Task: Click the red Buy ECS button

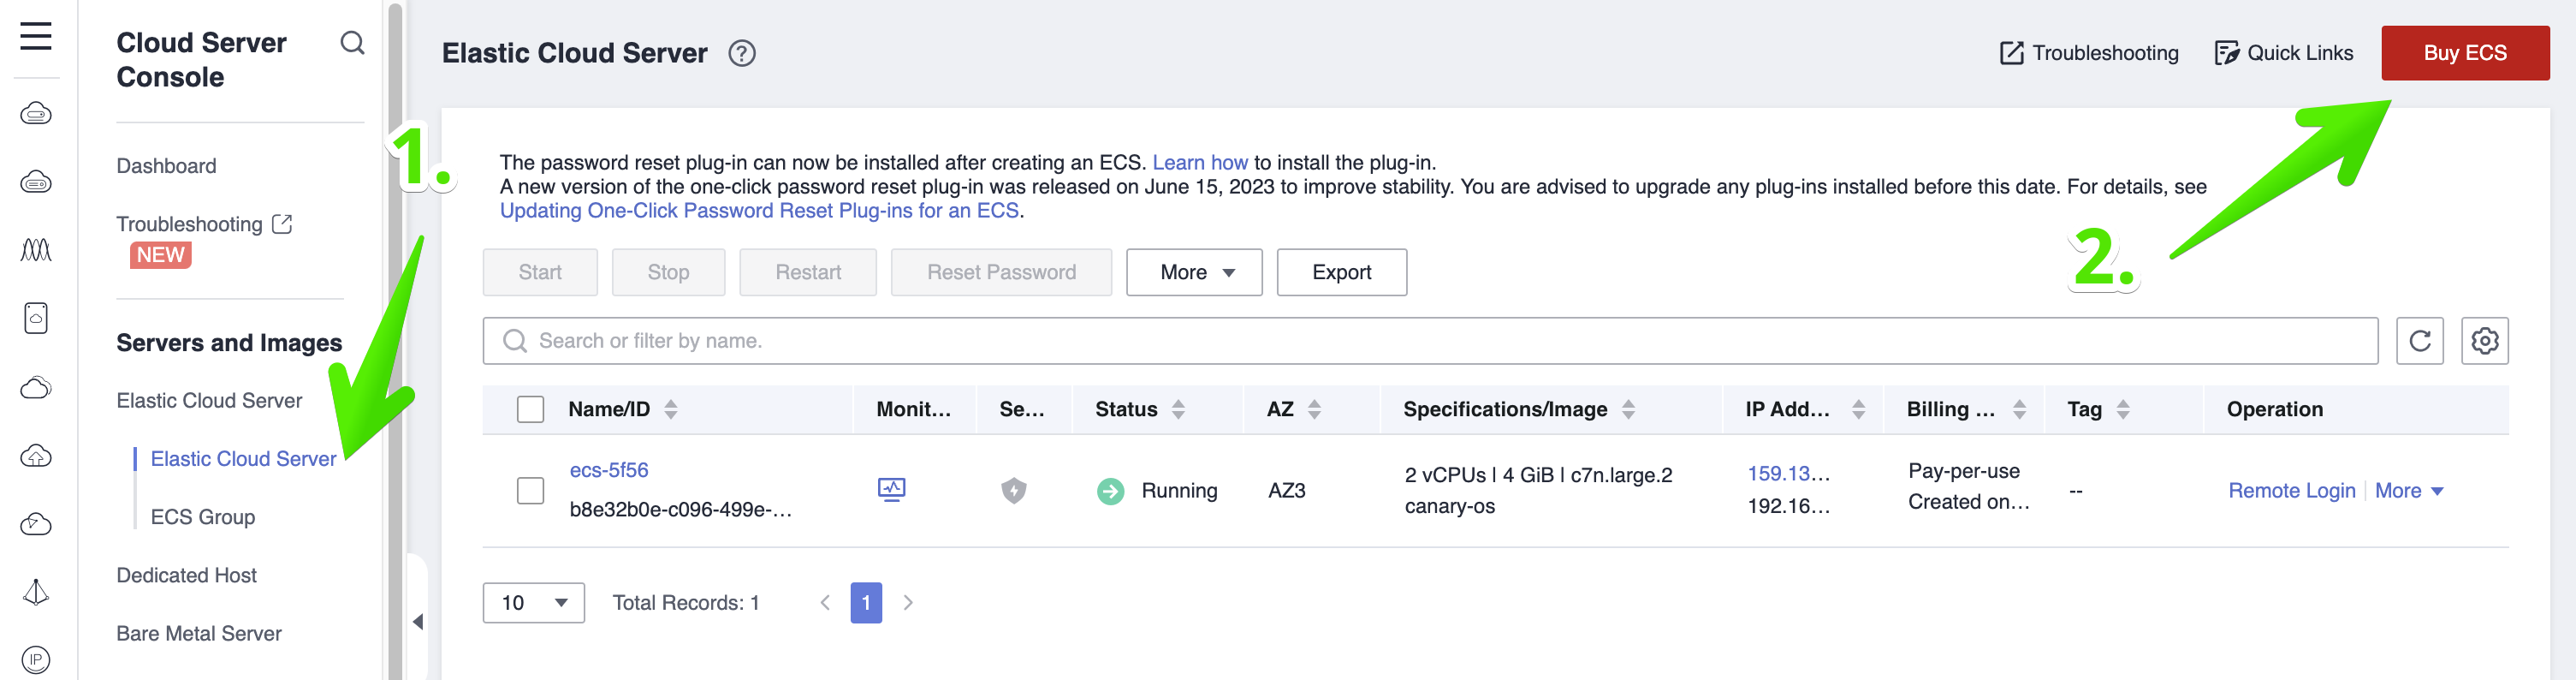Action: point(2464,53)
